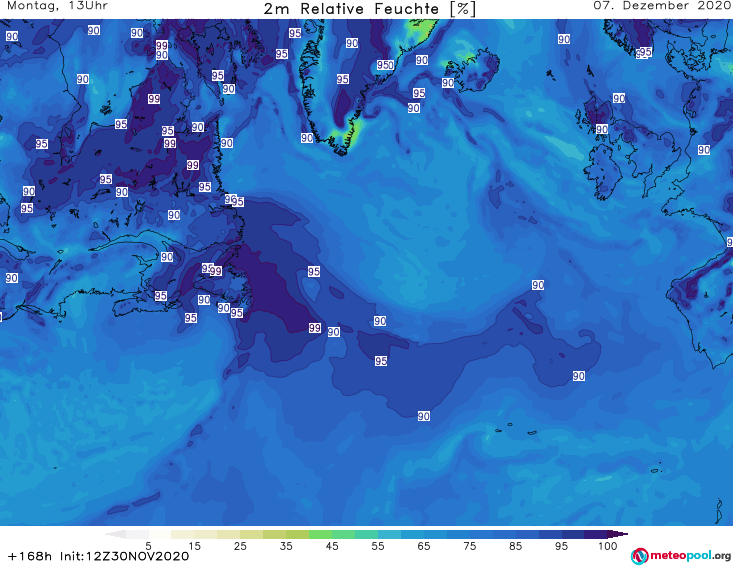The width and height of the screenshot is (733, 566).
Task: Click the "Montag, 13Uhr" time label
Action: pos(57,6)
